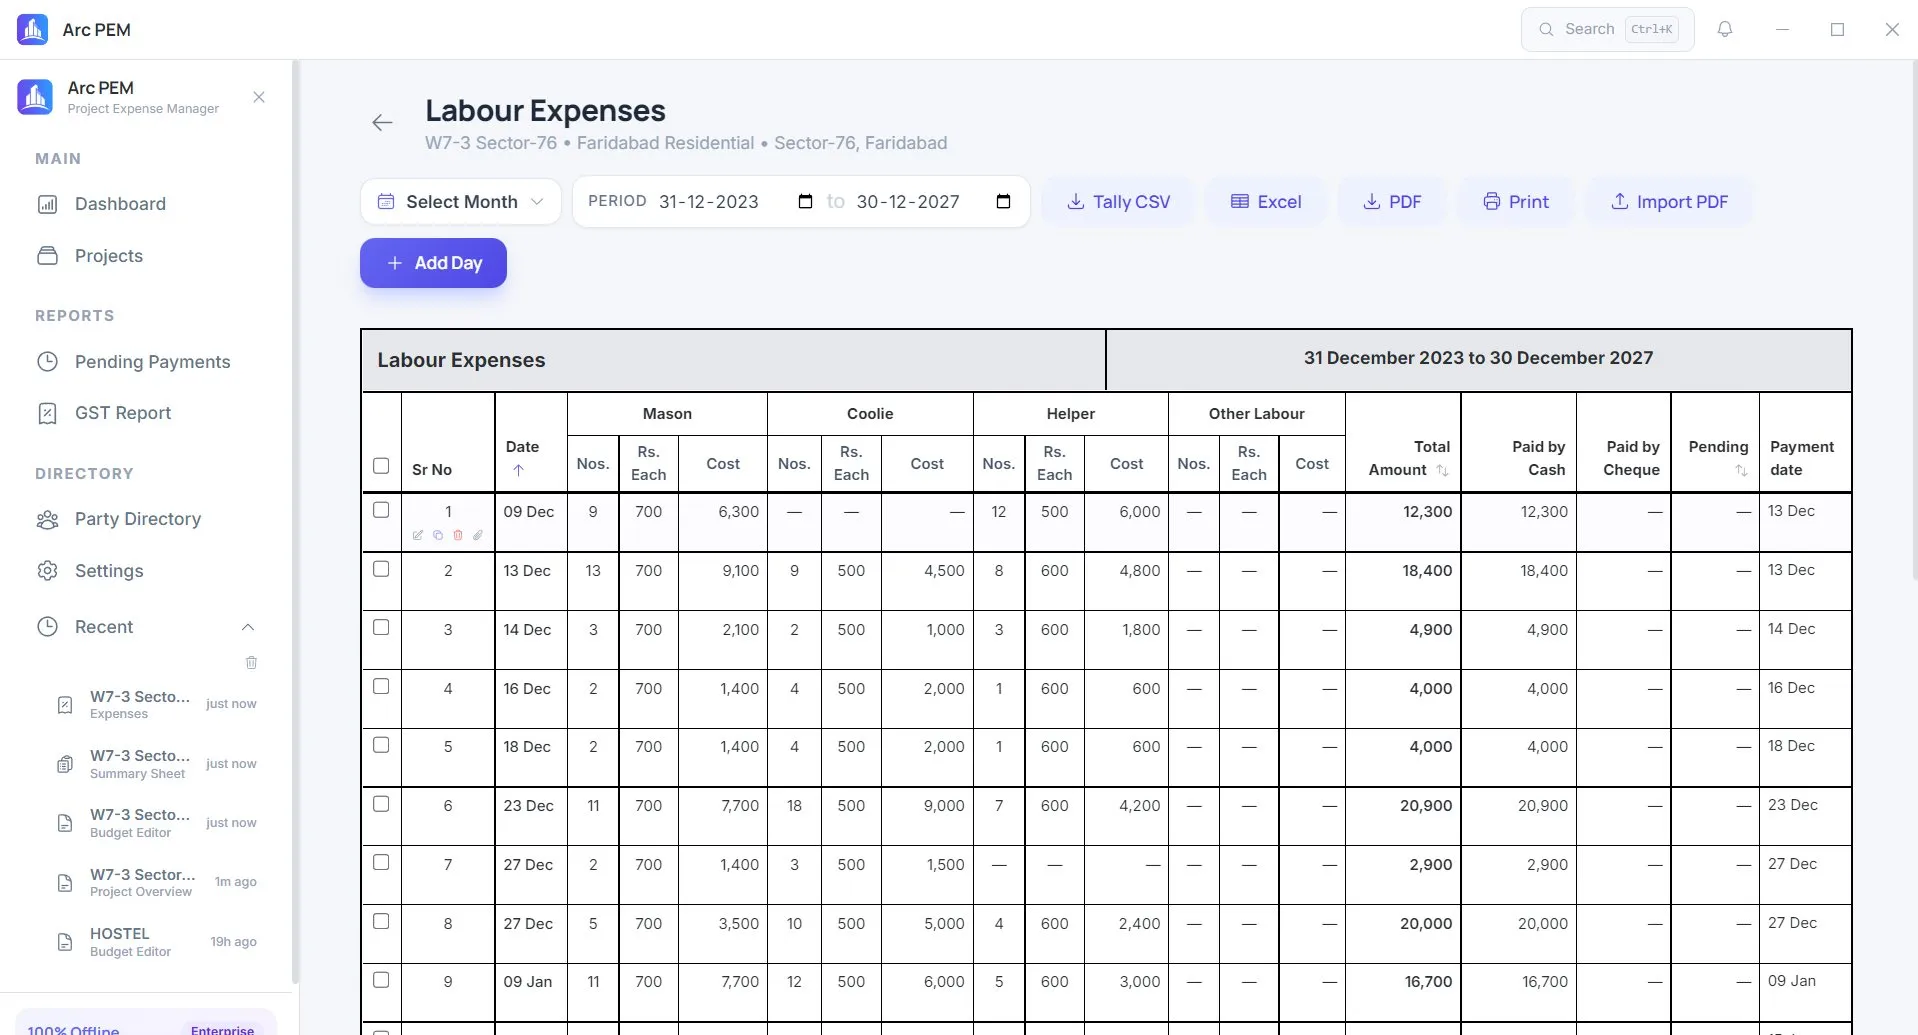Check the row 9 checkbox for 09 Jan
The image size is (1918, 1035).
pos(381,980)
